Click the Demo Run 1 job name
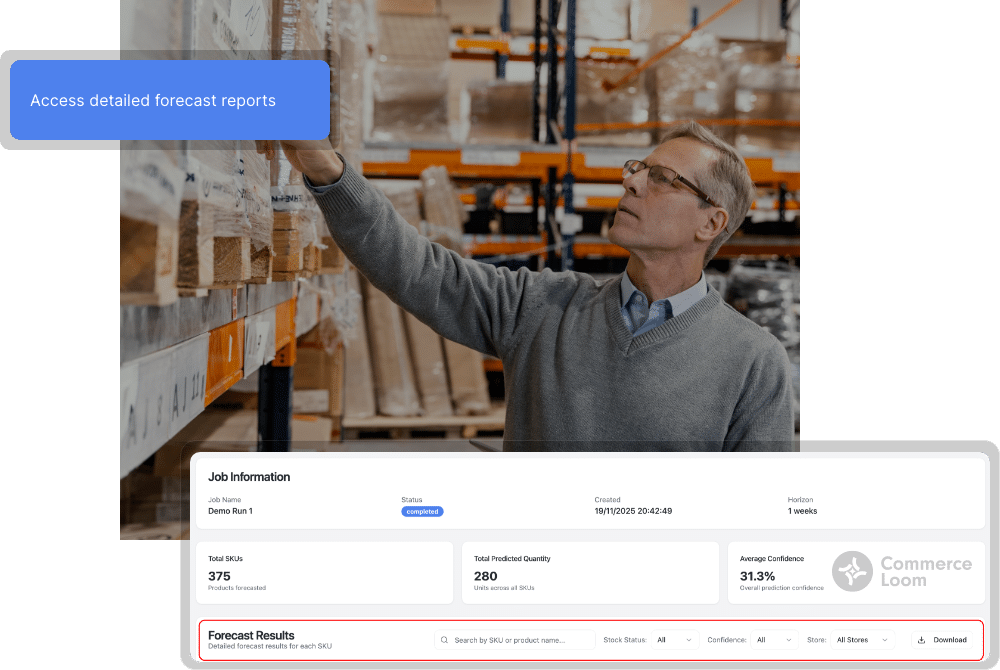 coord(230,511)
